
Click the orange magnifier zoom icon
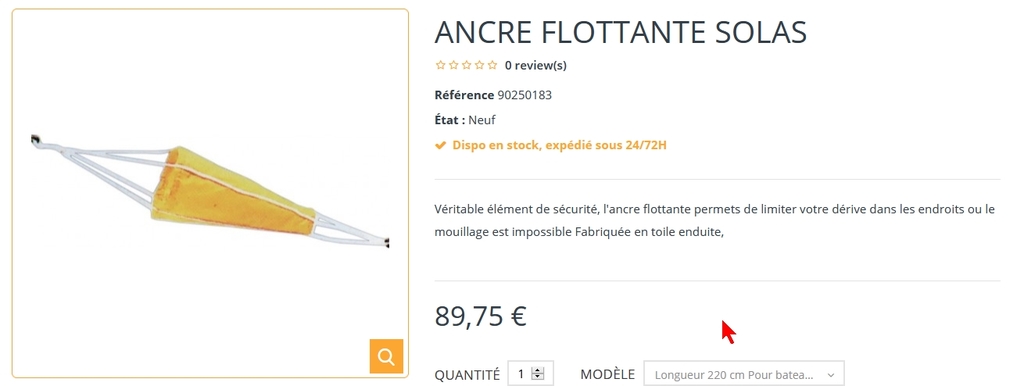tap(386, 356)
